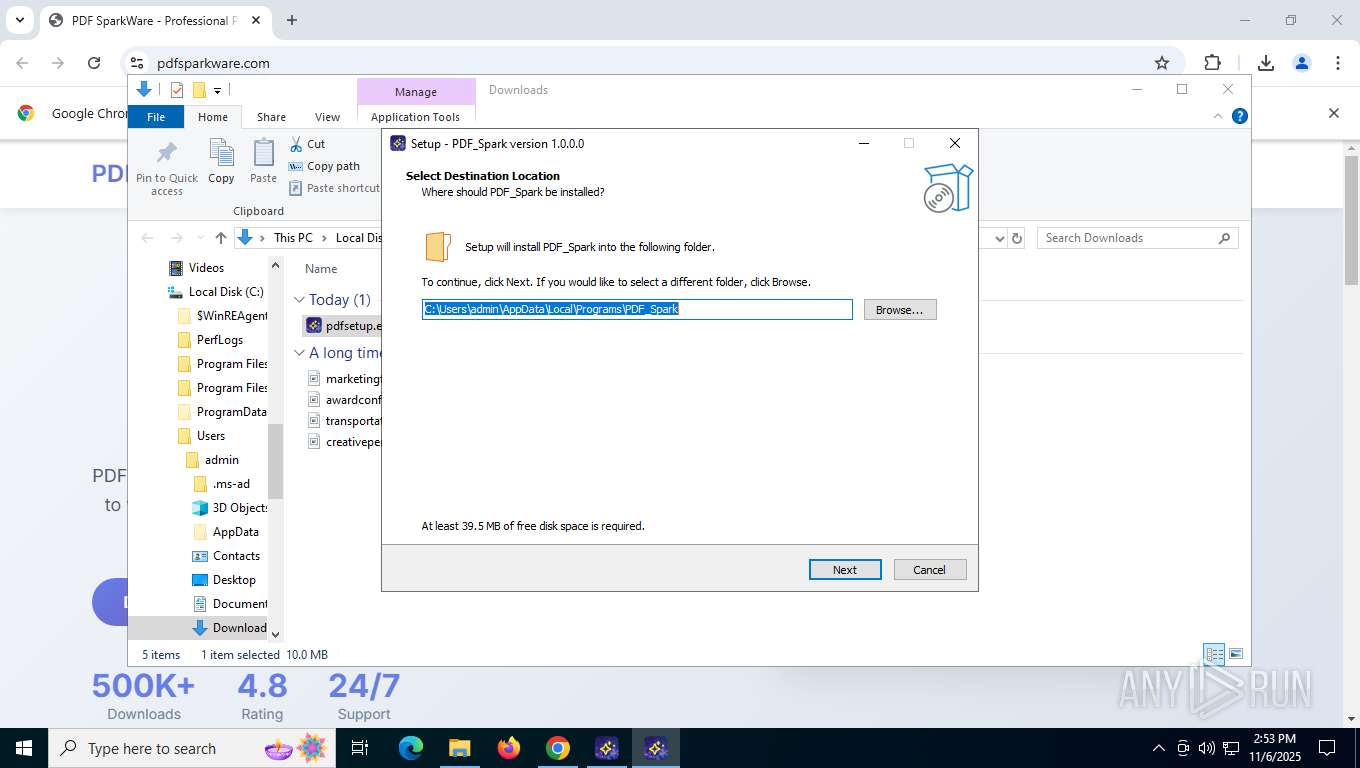
Task: Open Chrome tab search dropdown
Action: [19, 20]
